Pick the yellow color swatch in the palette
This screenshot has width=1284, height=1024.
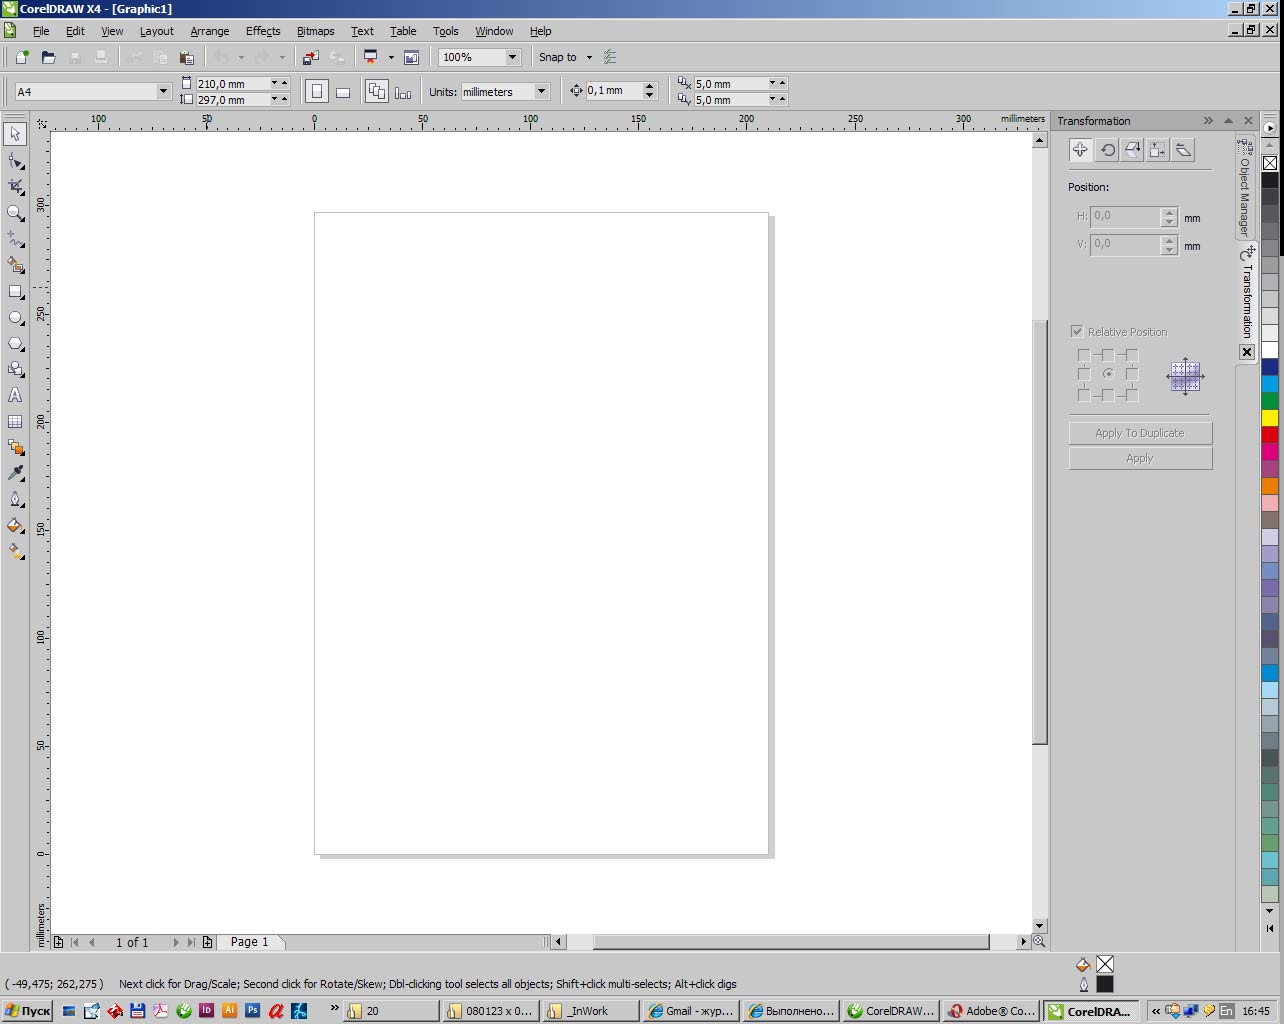(x=1270, y=418)
